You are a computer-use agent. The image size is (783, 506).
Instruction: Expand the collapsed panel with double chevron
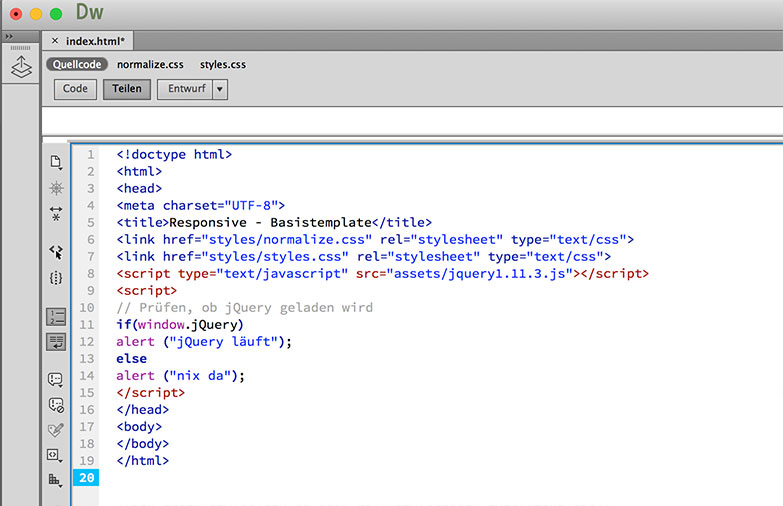pyautogui.click(x=8, y=36)
